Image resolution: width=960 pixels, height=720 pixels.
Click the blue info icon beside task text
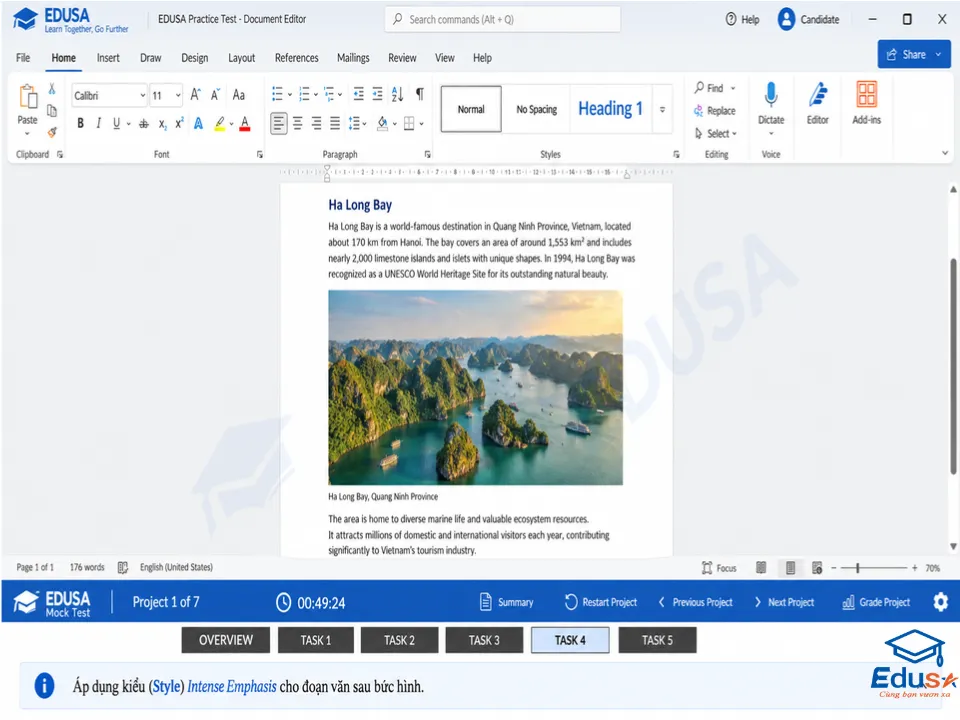tap(44, 686)
